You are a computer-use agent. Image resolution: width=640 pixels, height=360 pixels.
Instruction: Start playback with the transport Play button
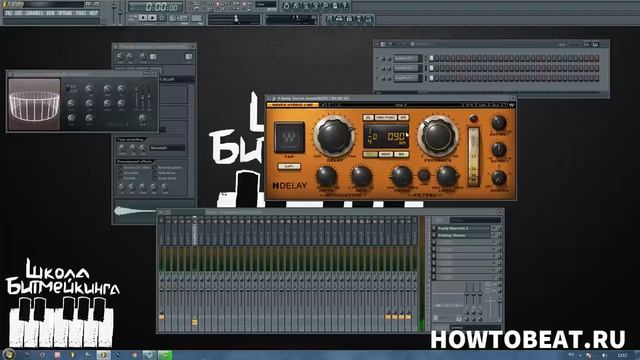[142, 18]
